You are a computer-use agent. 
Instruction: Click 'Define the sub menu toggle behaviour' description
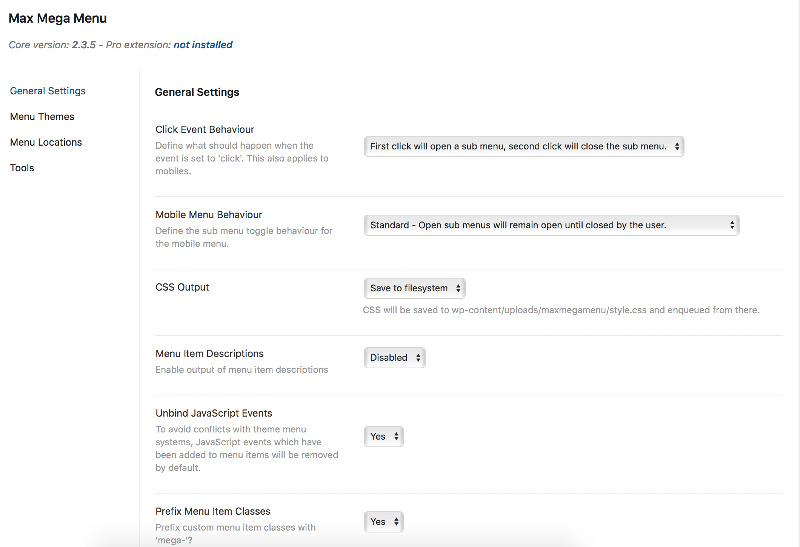(x=244, y=237)
